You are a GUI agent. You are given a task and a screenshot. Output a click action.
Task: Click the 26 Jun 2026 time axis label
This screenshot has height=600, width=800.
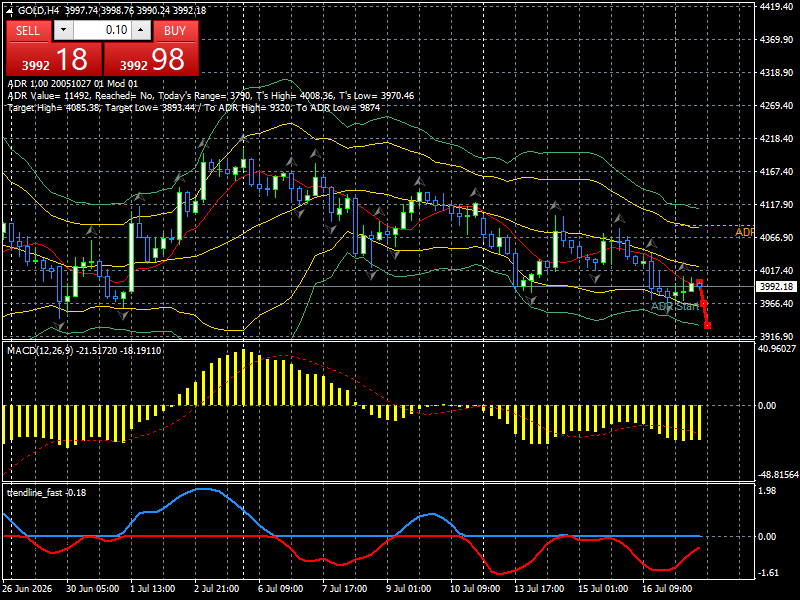click(28, 589)
